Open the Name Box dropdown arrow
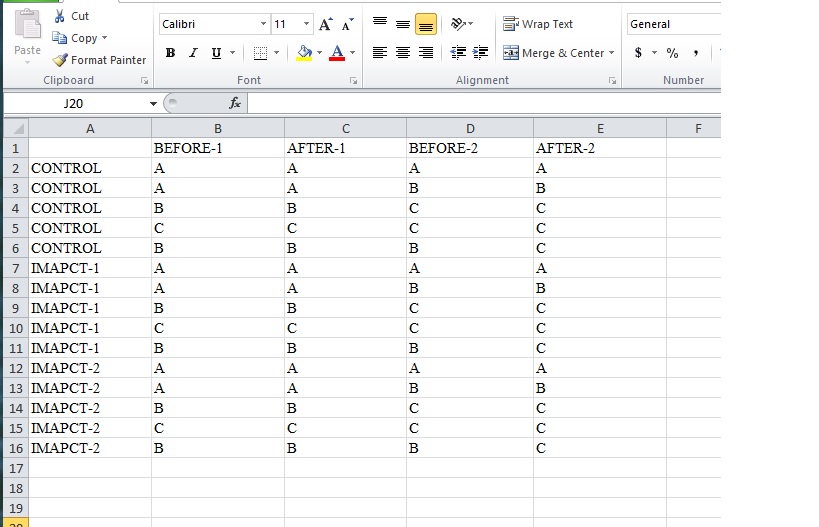This screenshot has width=819, height=527. click(153, 103)
